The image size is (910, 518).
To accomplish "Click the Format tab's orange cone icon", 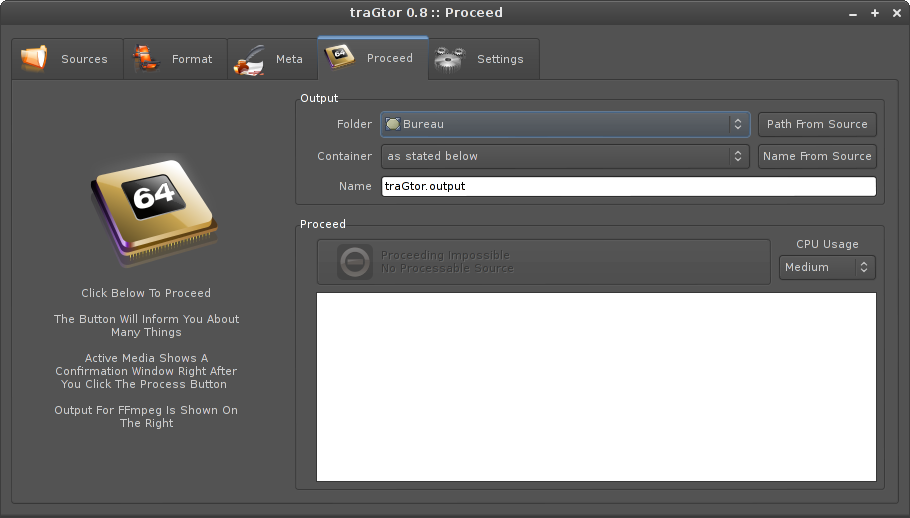I will click(146, 59).
